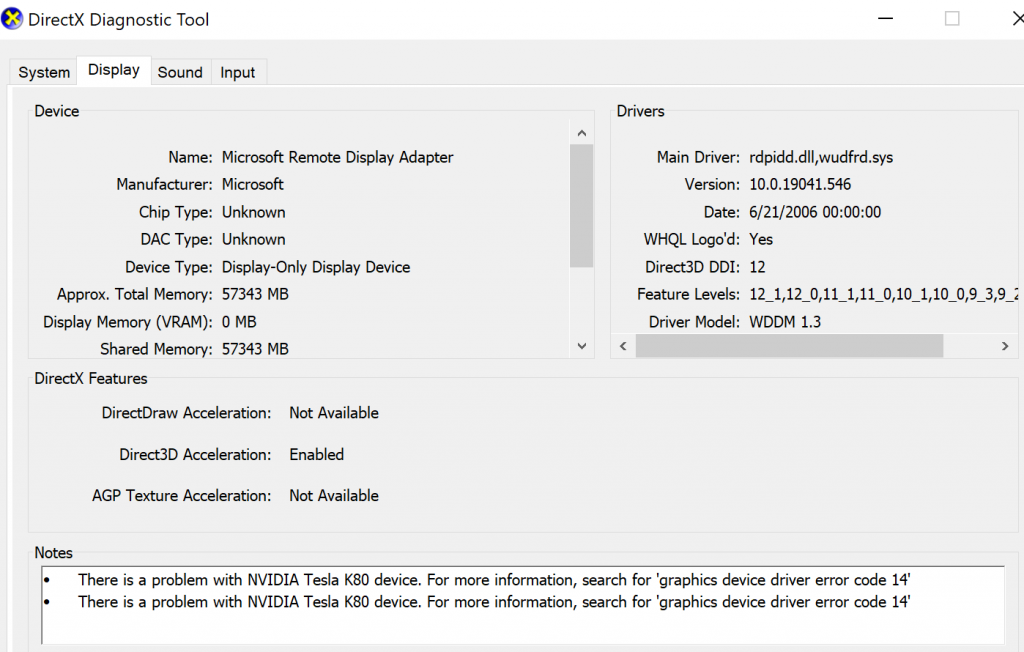The height and width of the screenshot is (652, 1024).
Task: Click the 'DirectDraw Acceleration:' label
Action: [x=186, y=413]
